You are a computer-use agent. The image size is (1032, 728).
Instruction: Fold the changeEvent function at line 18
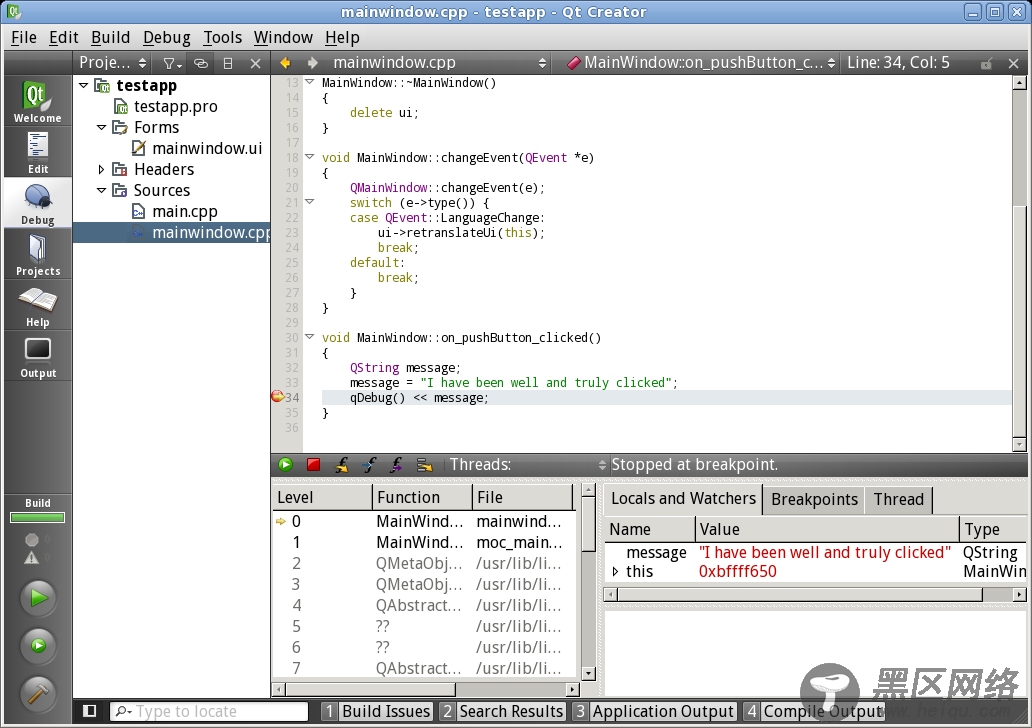click(309, 157)
